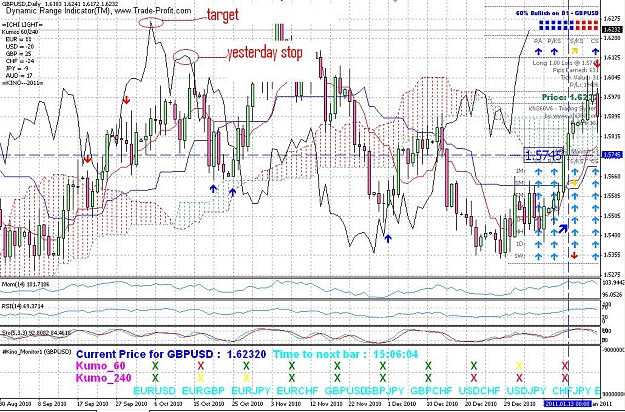Click the 'EURCHF' pair label
The width and height of the screenshot is (625, 412).
297,390
